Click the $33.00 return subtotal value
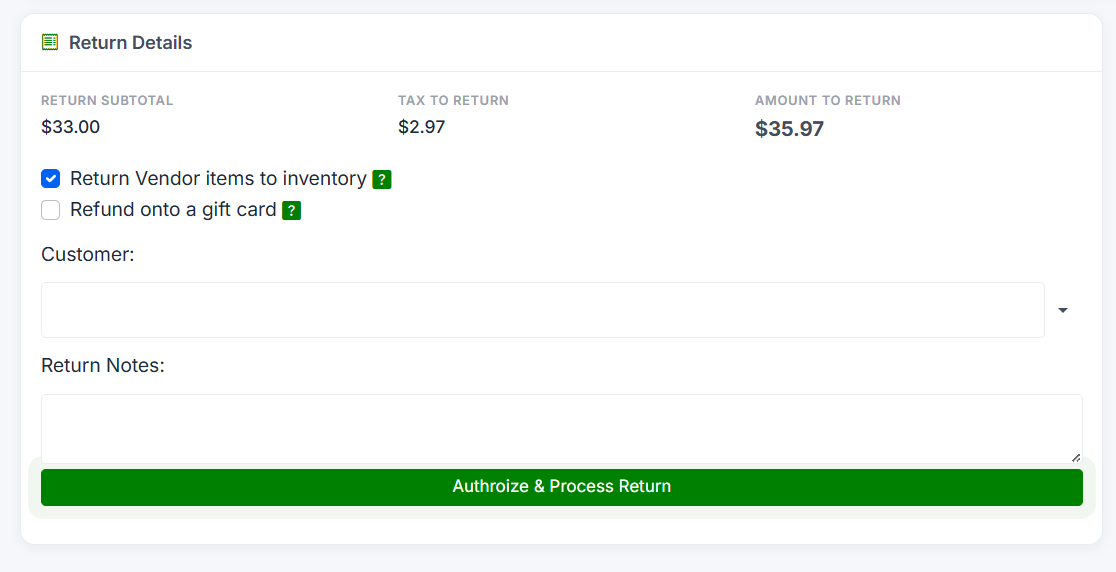The image size is (1116, 572). click(x=70, y=127)
